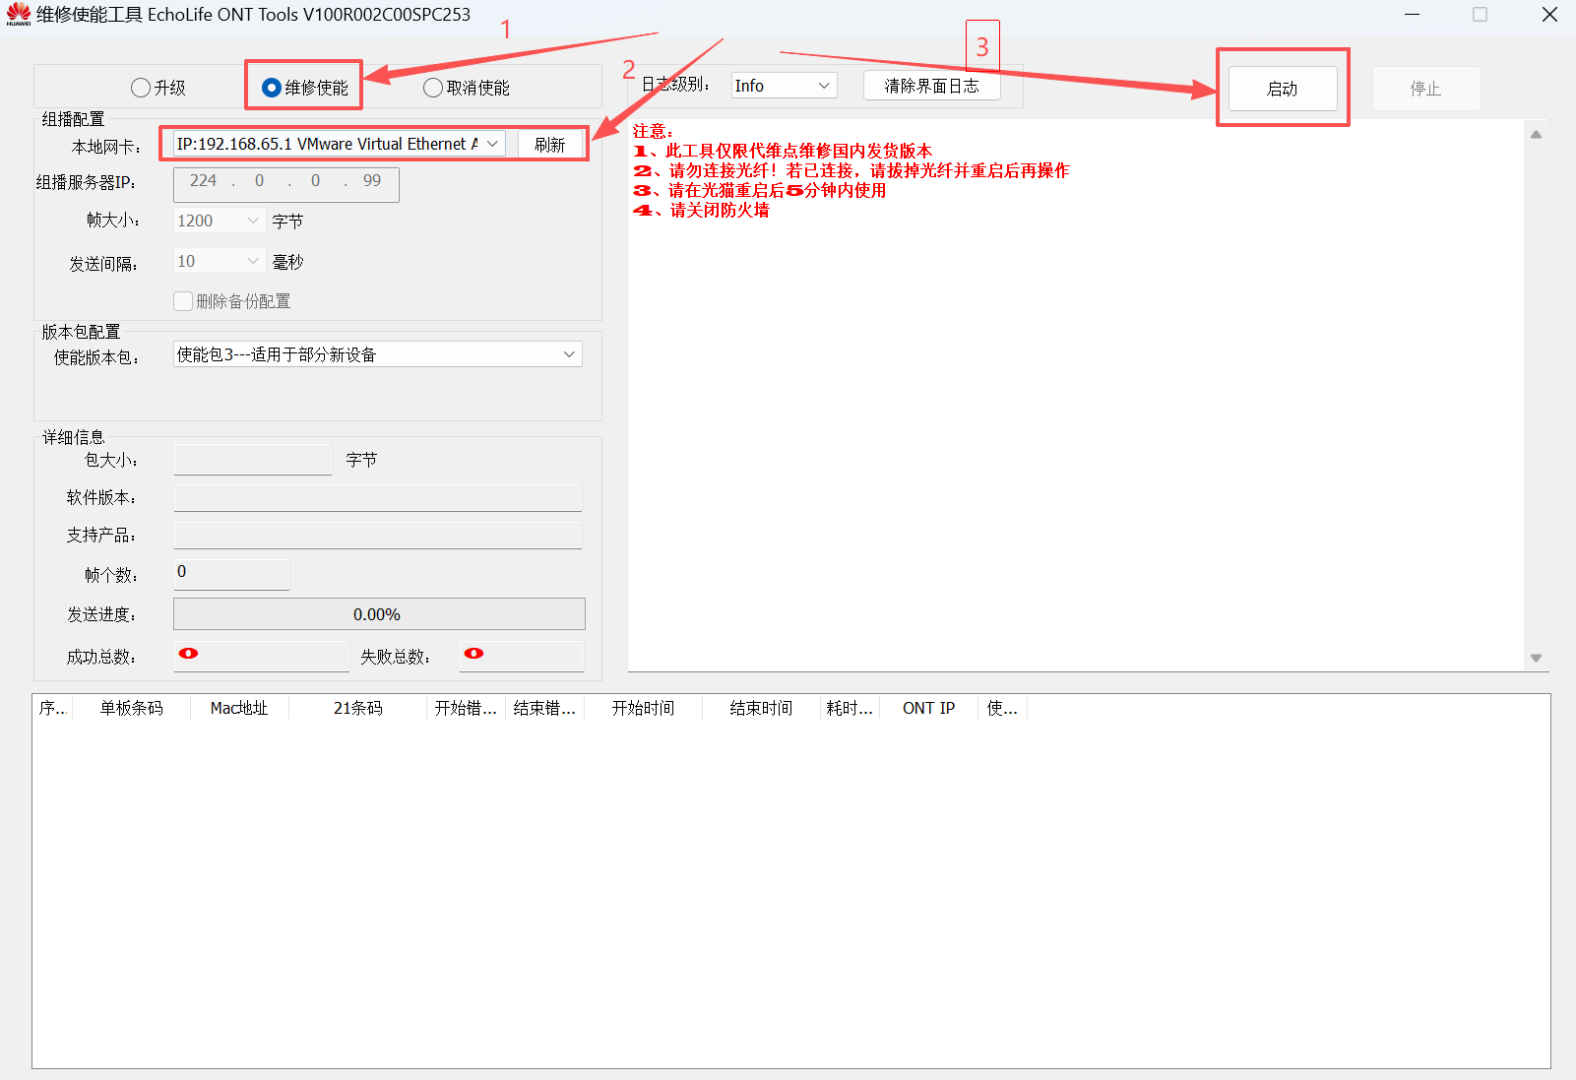Click the 停止 stop button
The image size is (1576, 1080).
coord(1425,88)
